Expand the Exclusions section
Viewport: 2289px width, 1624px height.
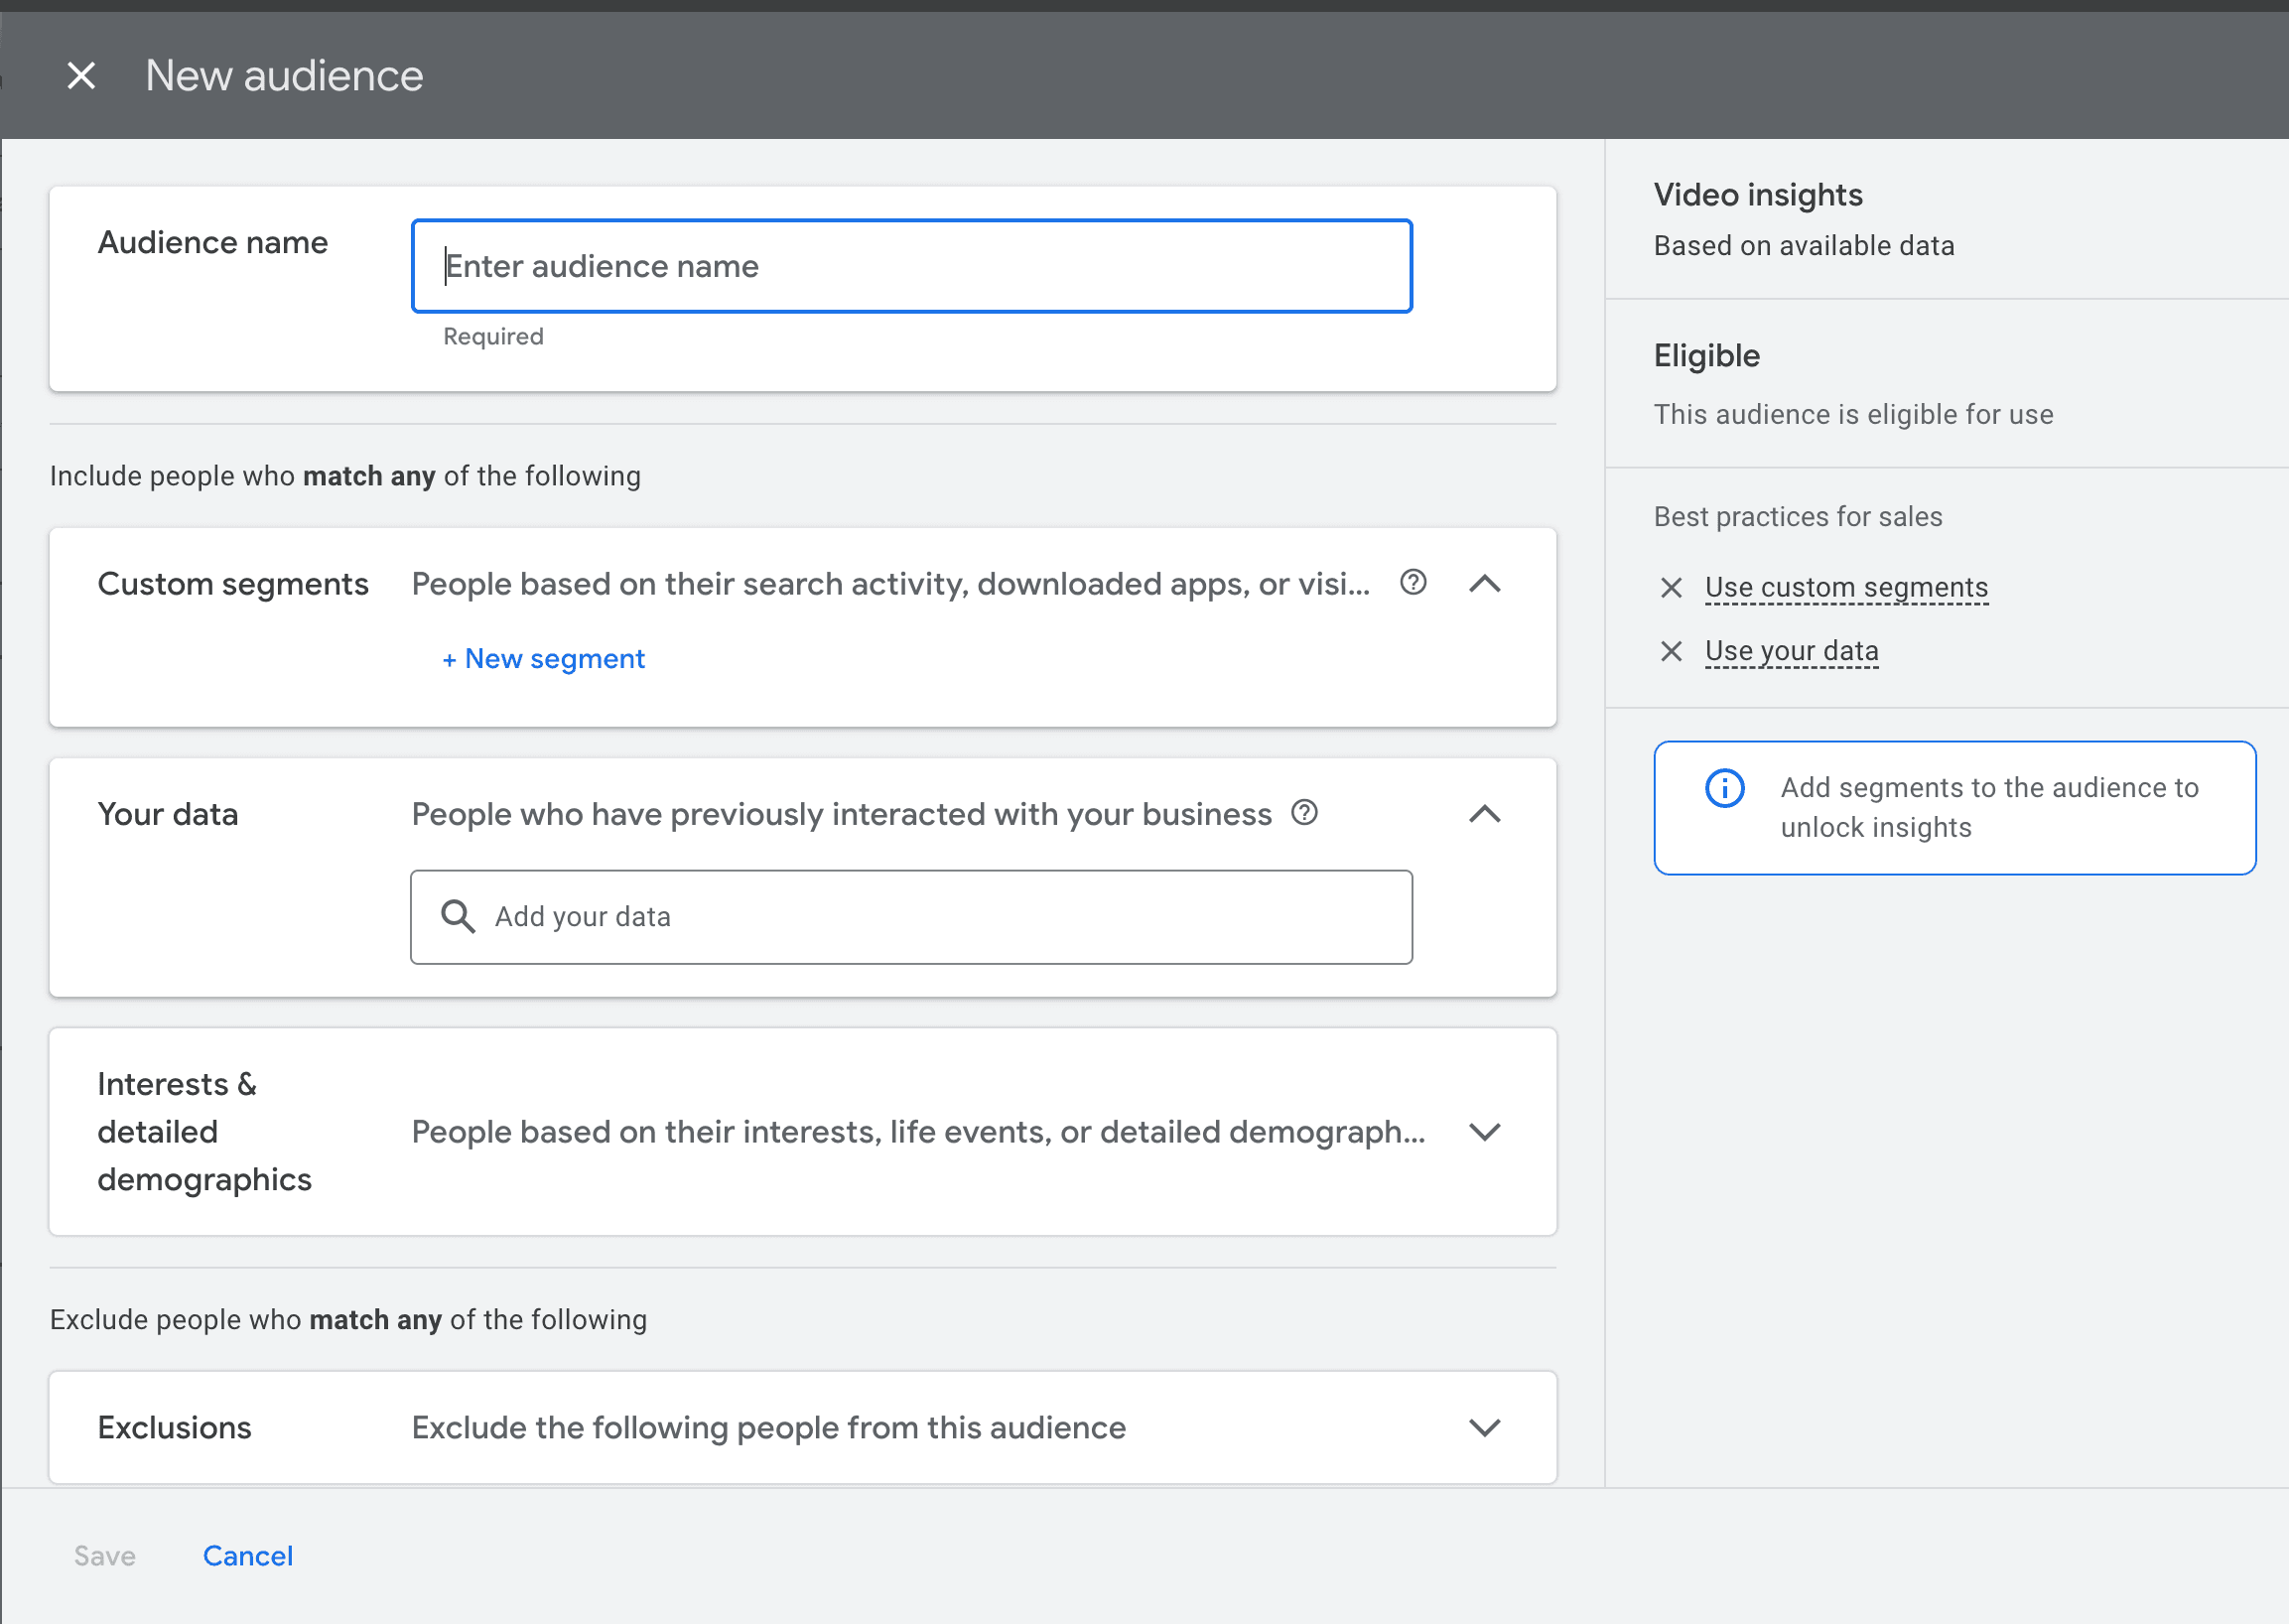[1484, 1427]
